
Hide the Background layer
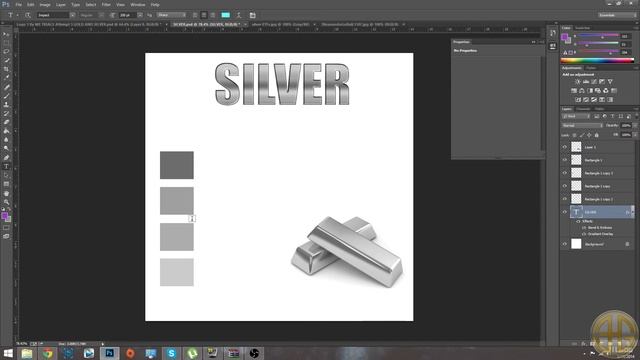(565, 244)
